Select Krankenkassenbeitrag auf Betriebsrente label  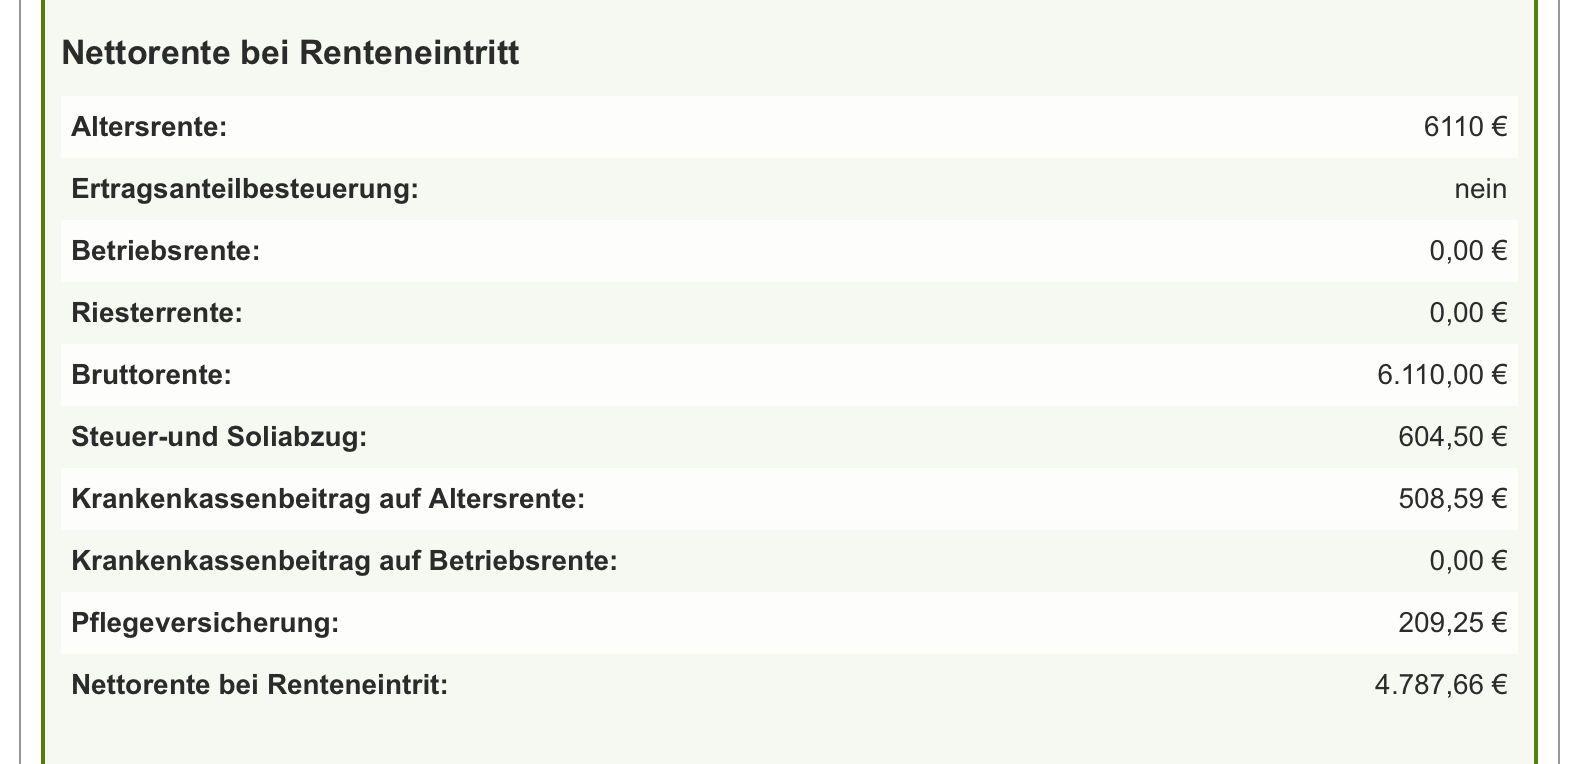(345, 561)
